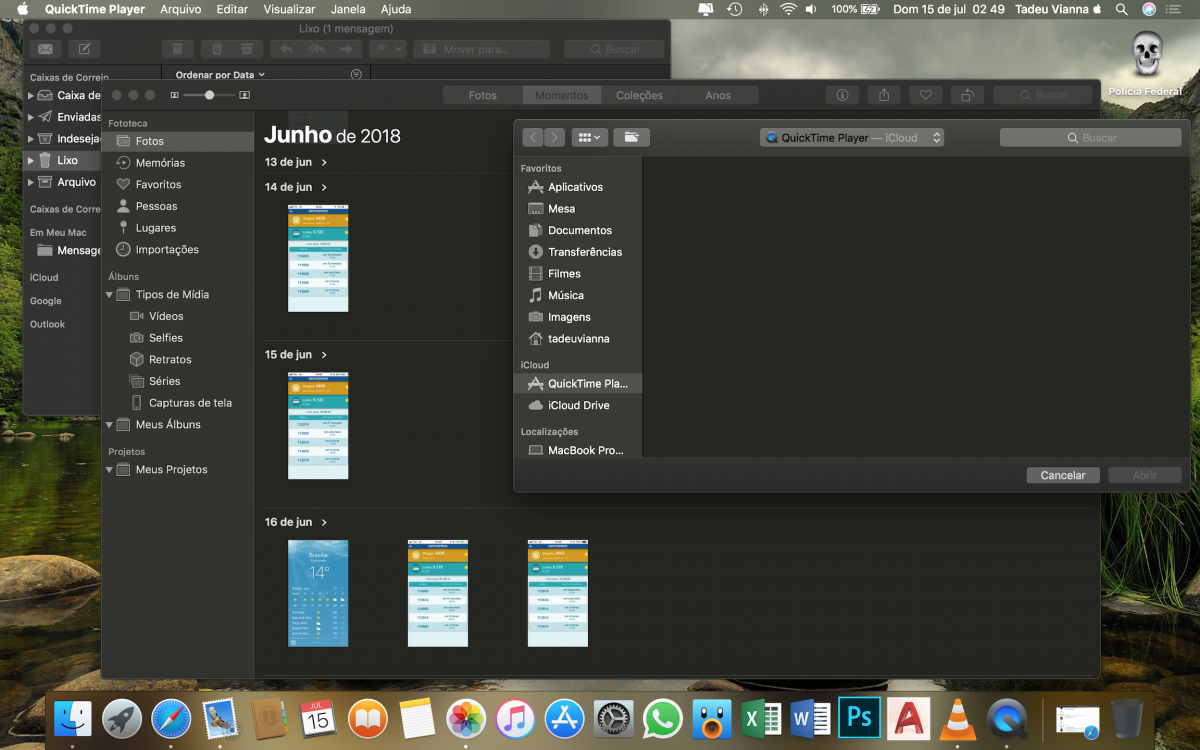Viewport: 1200px width, 750px height.
Task: Click the rotate icon in Photos toolbar
Action: [967, 95]
